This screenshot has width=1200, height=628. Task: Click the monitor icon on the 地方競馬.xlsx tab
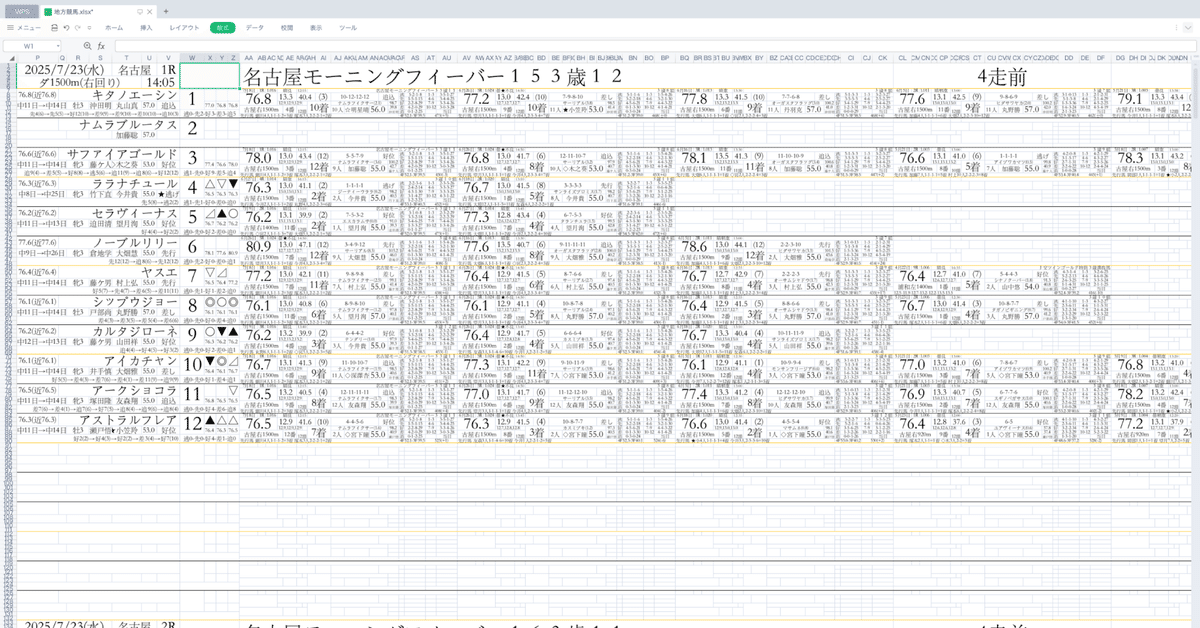[140, 10]
